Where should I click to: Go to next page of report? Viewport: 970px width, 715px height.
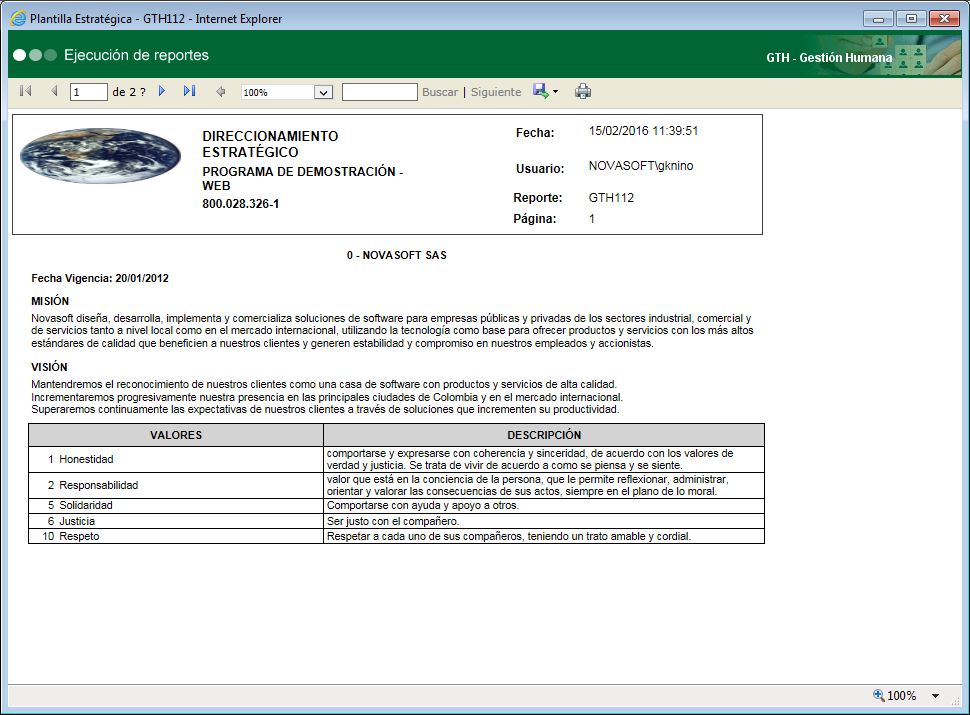[162, 92]
